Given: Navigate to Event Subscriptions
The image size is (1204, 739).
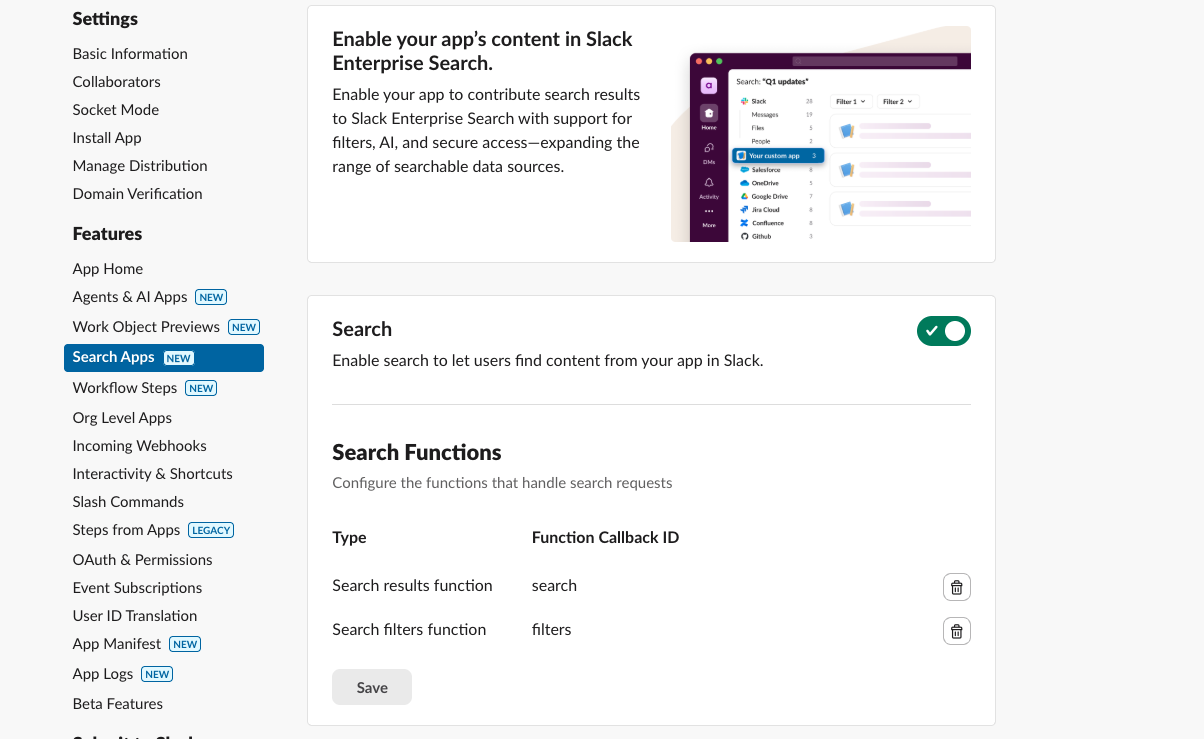Looking at the screenshot, I should pyautogui.click(x=137, y=588).
